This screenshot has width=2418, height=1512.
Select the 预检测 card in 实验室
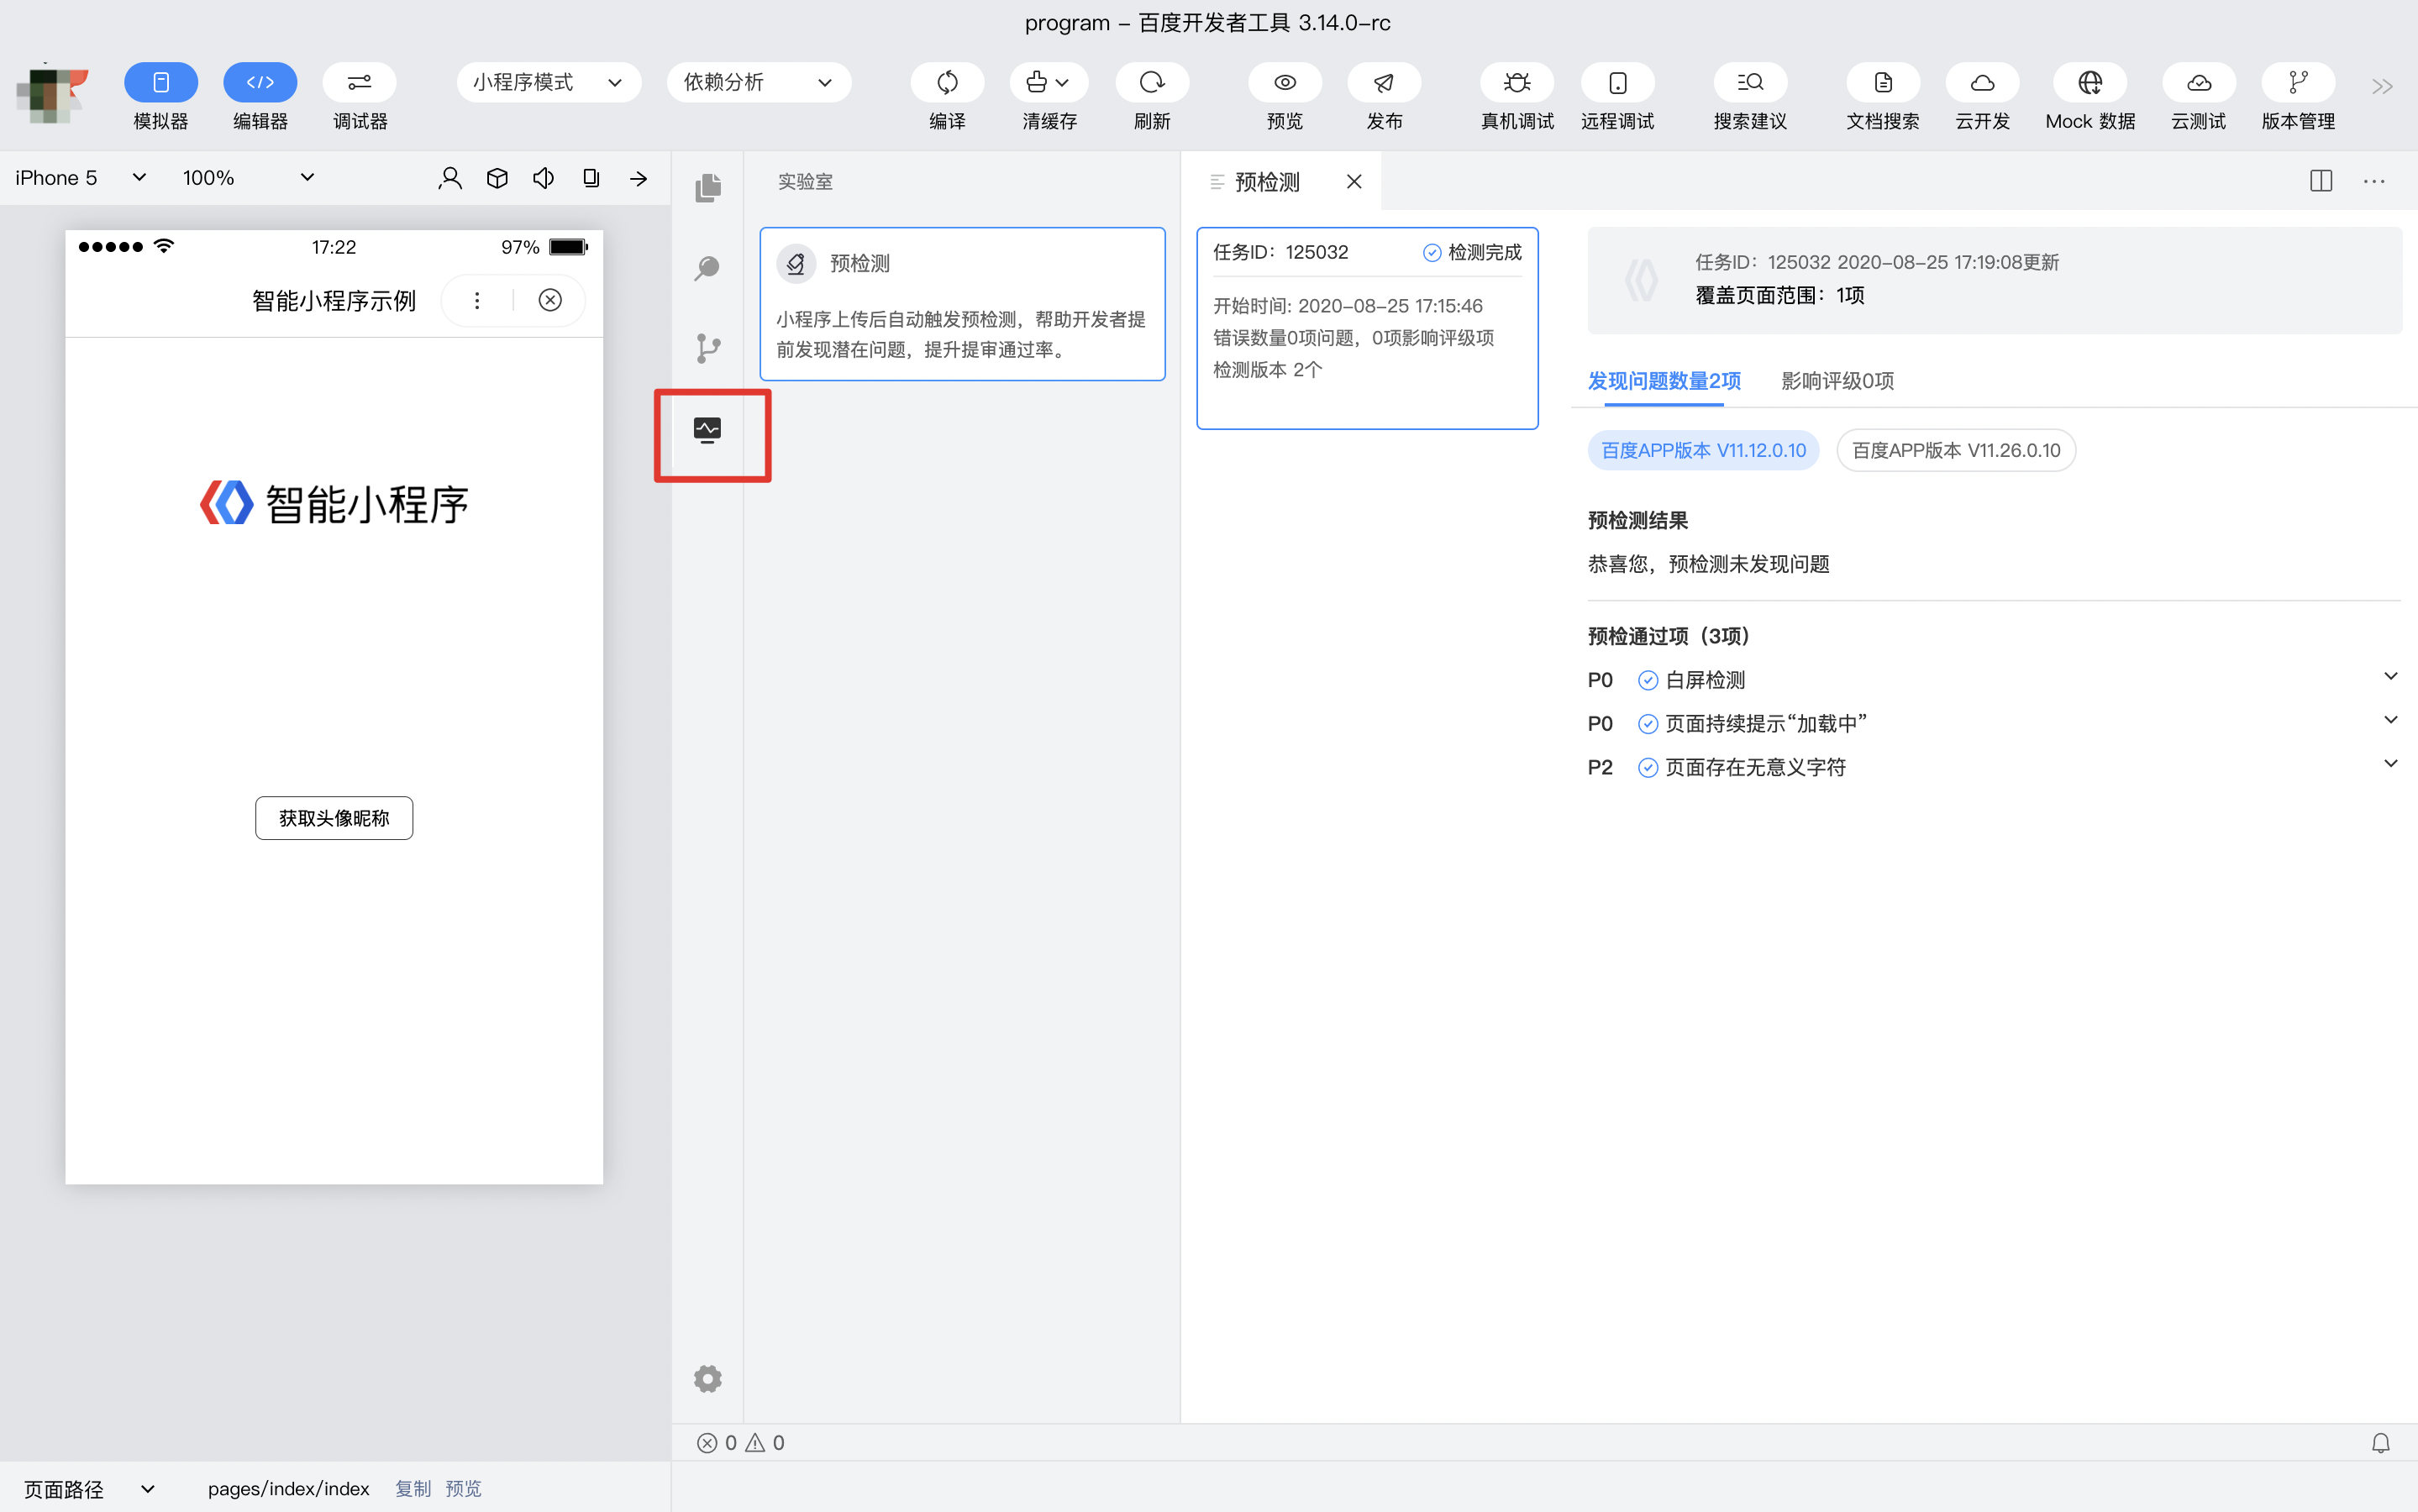[x=962, y=304]
